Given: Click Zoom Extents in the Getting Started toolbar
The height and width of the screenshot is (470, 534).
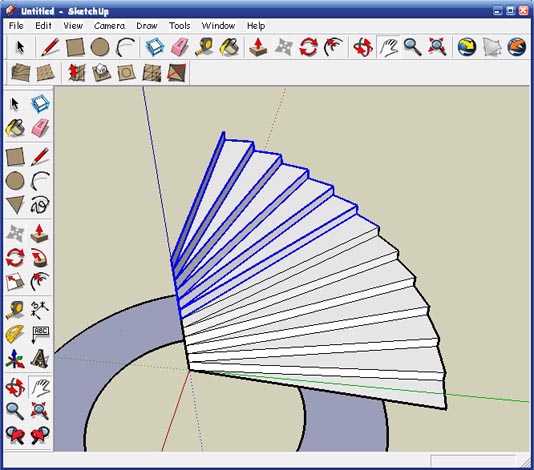Looking at the screenshot, I should pos(437,47).
